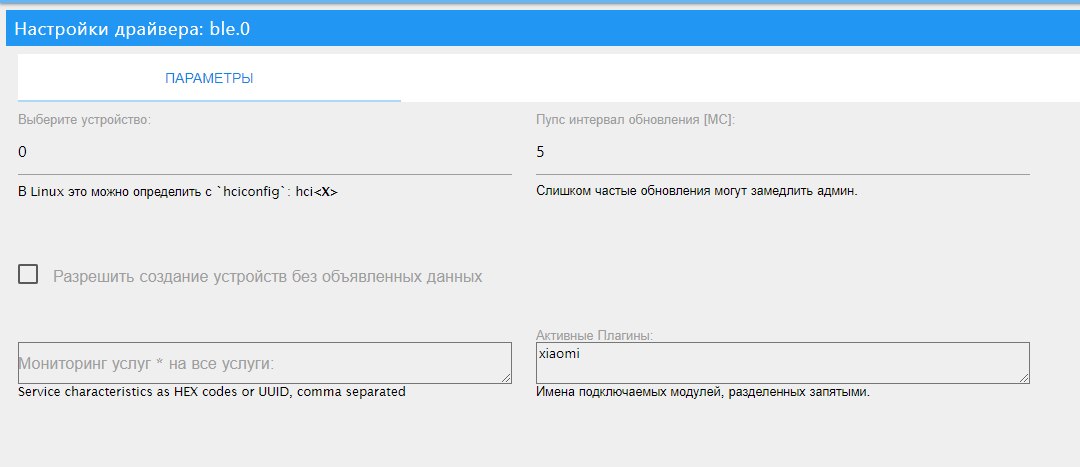Click the hciconfig hint text
Image resolution: width=1080 pixels, height=467 pixels.
pyautogui.click(x=178, y=192)
